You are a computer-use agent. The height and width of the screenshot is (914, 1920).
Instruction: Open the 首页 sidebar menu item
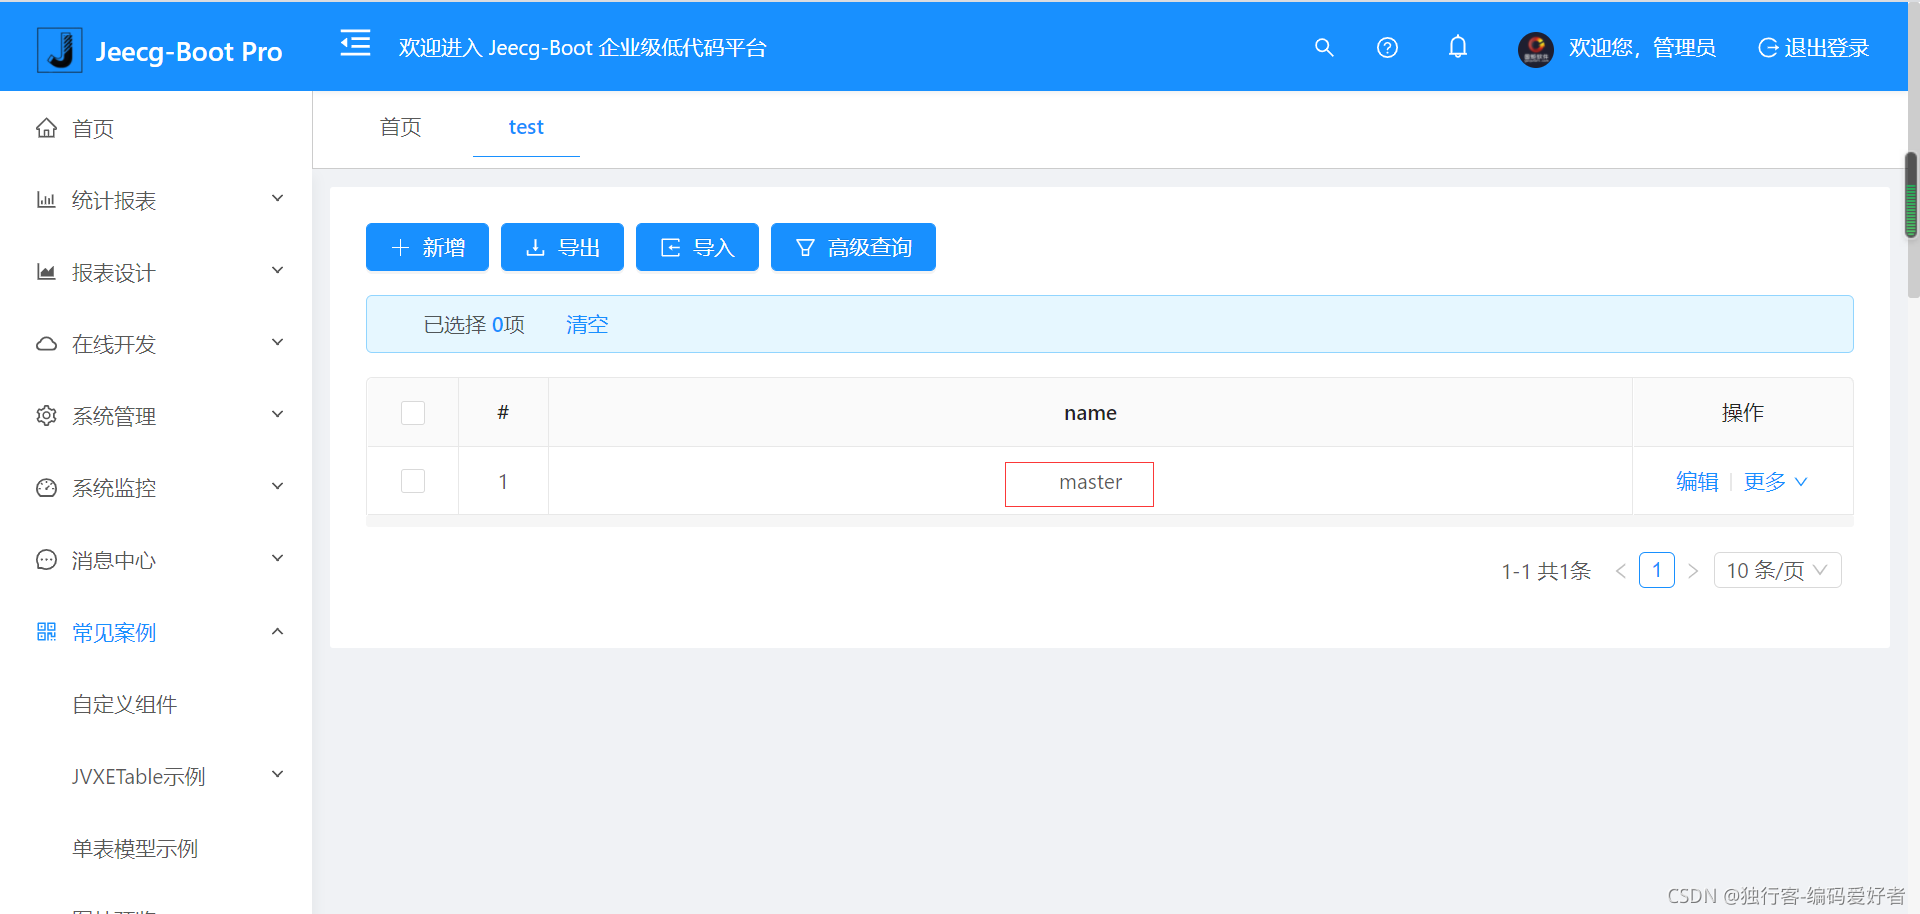click(156, 128)
